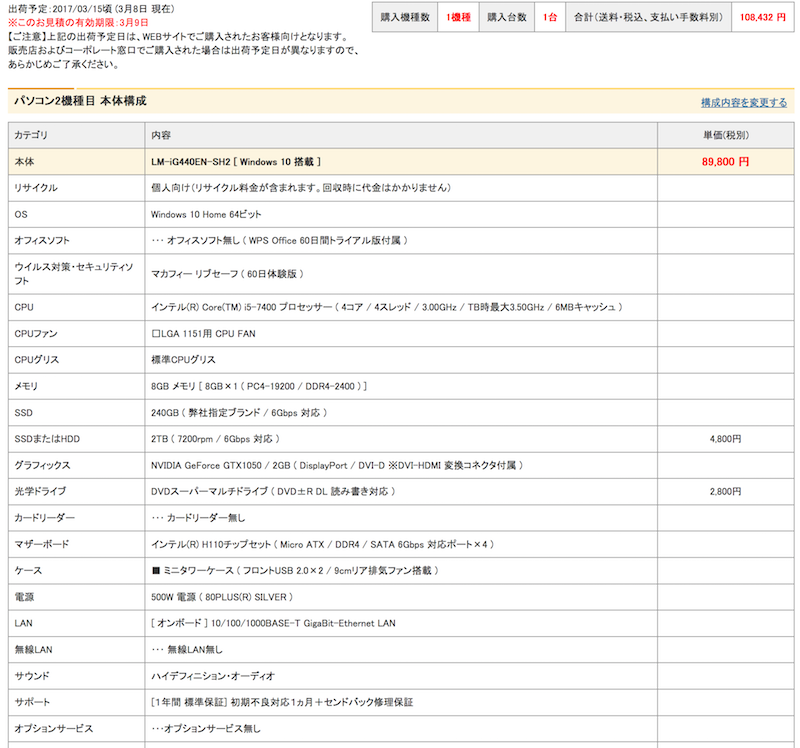Select the SSDまたはHDD category label
The height and width of the screenshot is (748, 800).
click(x=47, y=439)
